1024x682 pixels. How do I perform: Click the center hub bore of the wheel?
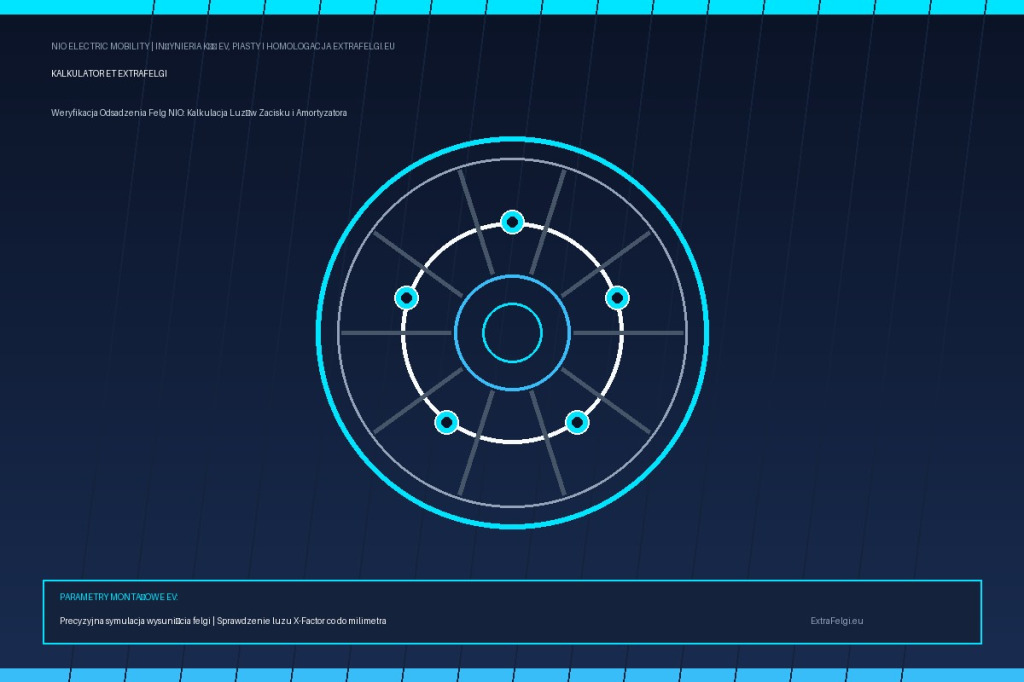click(513, 333)
